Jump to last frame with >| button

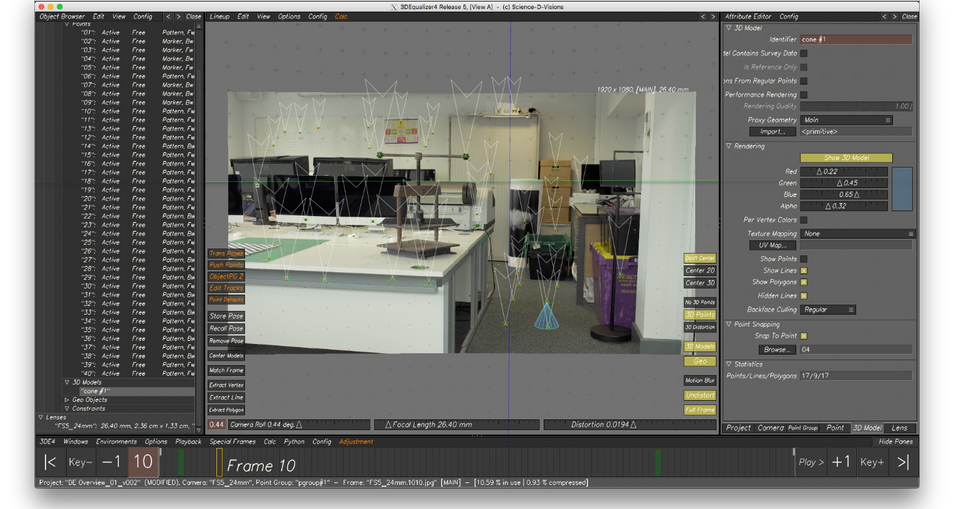903,462
